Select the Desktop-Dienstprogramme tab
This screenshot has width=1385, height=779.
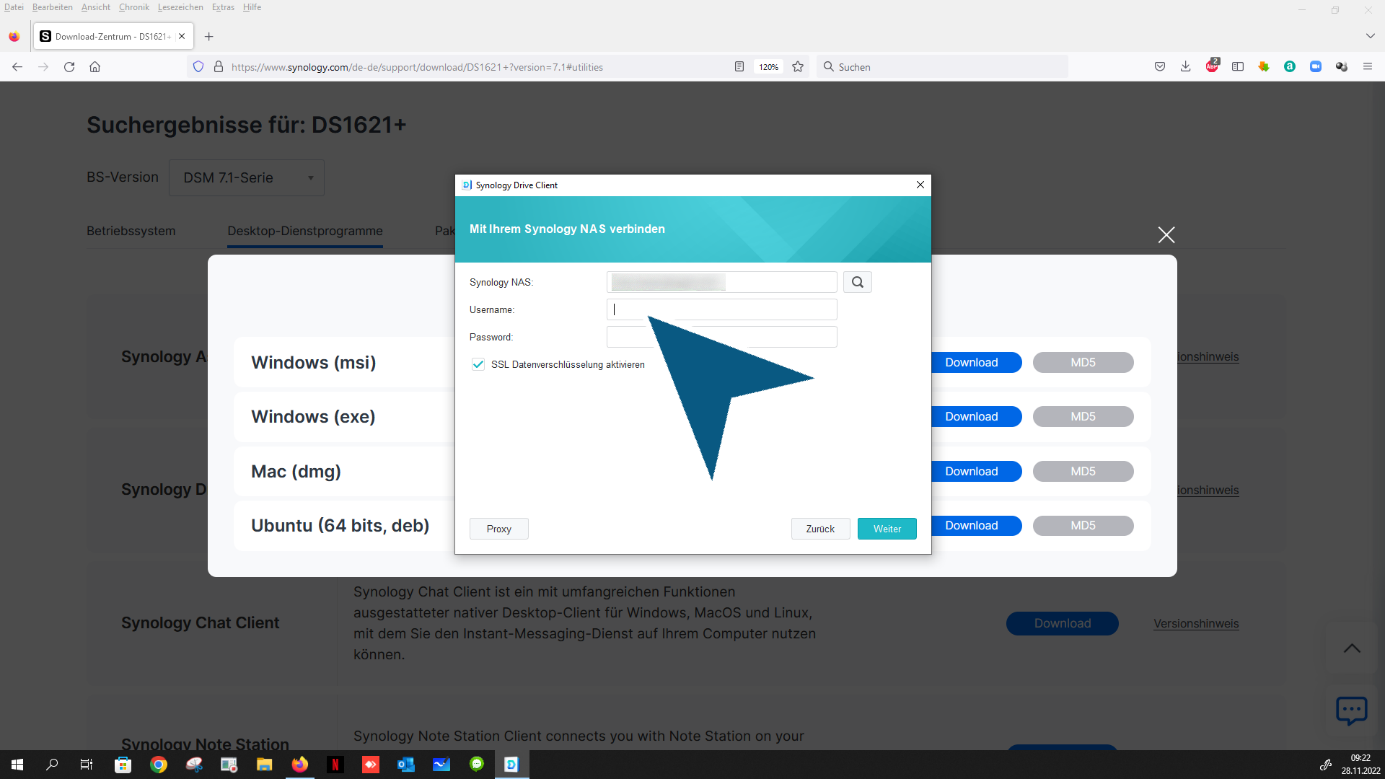point(305,231)
